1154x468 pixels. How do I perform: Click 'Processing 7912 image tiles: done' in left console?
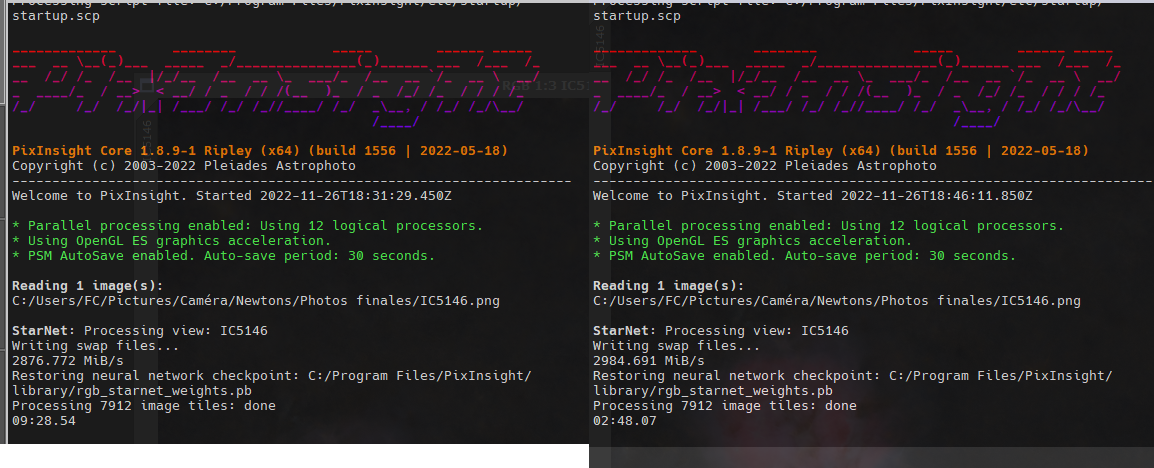(144, 405)
